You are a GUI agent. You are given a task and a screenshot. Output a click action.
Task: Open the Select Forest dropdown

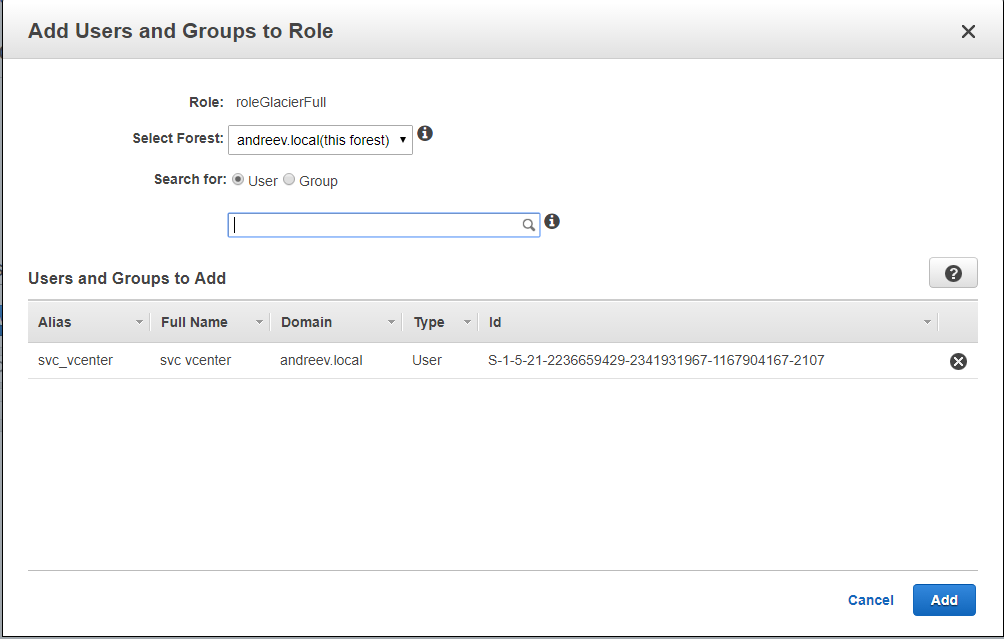[x=320, y=140]
